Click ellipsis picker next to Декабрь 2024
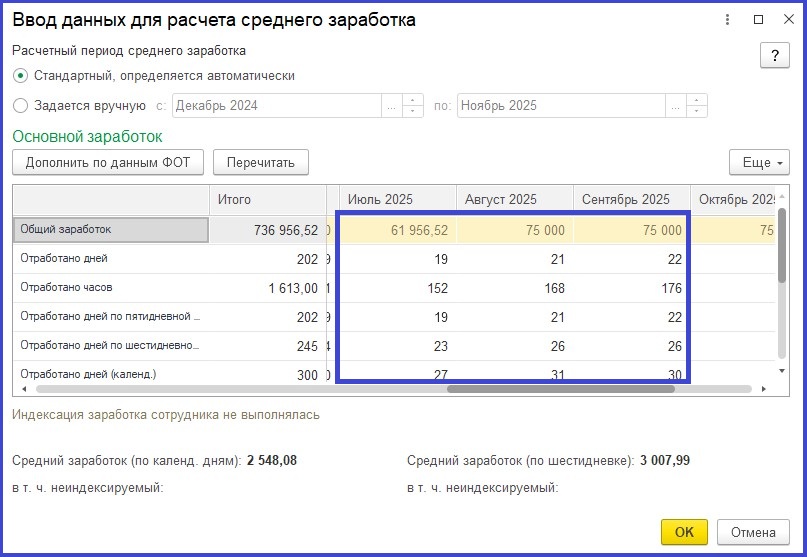Viewport: 807px width, 557px height. [391, 106]
